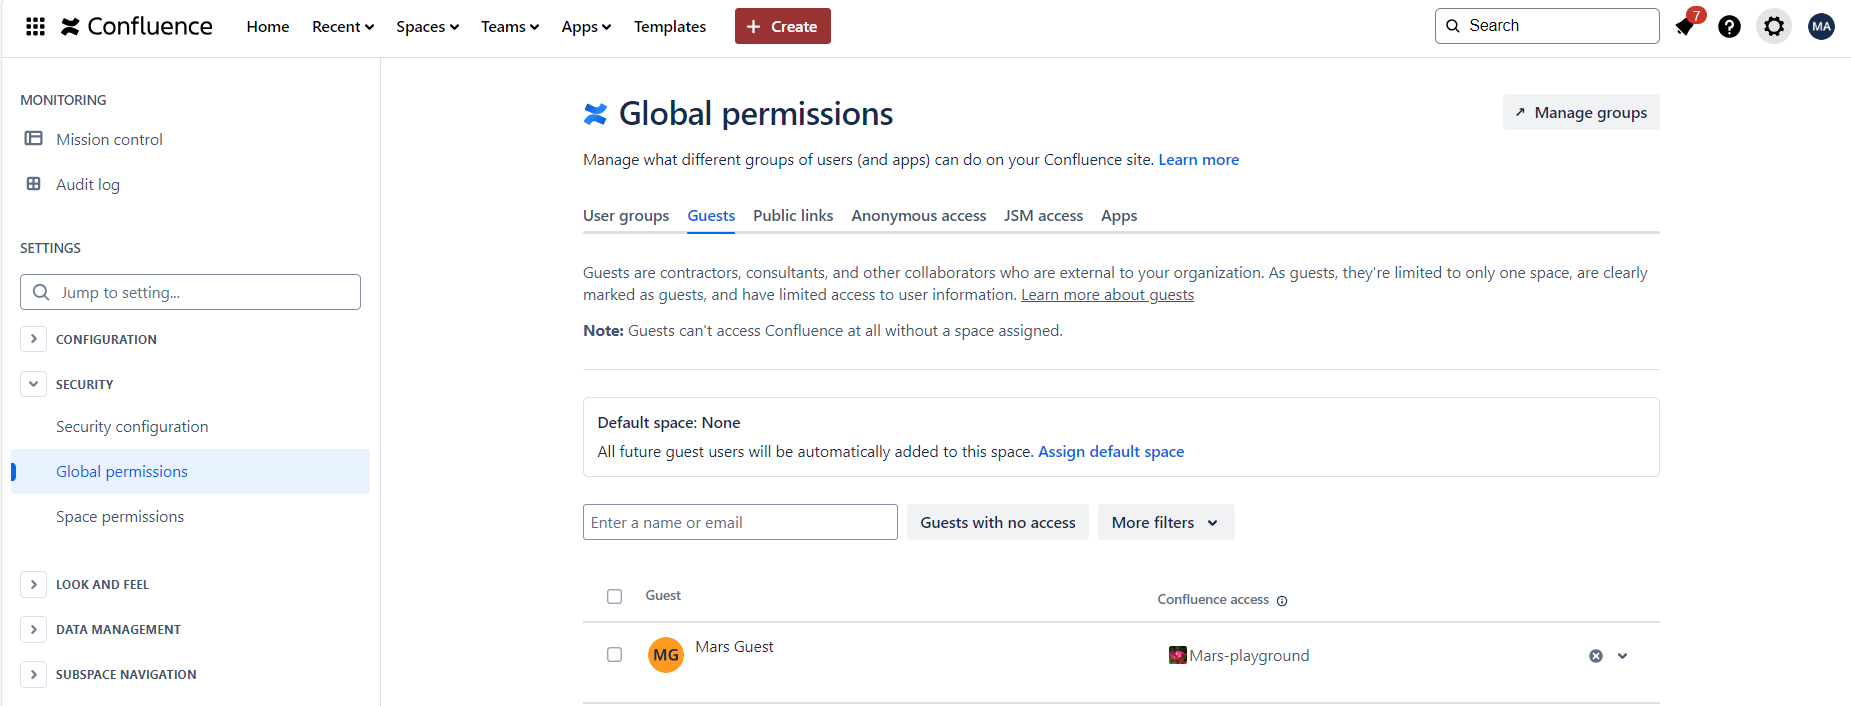Click the Manage groups button

pos(1580,113)
